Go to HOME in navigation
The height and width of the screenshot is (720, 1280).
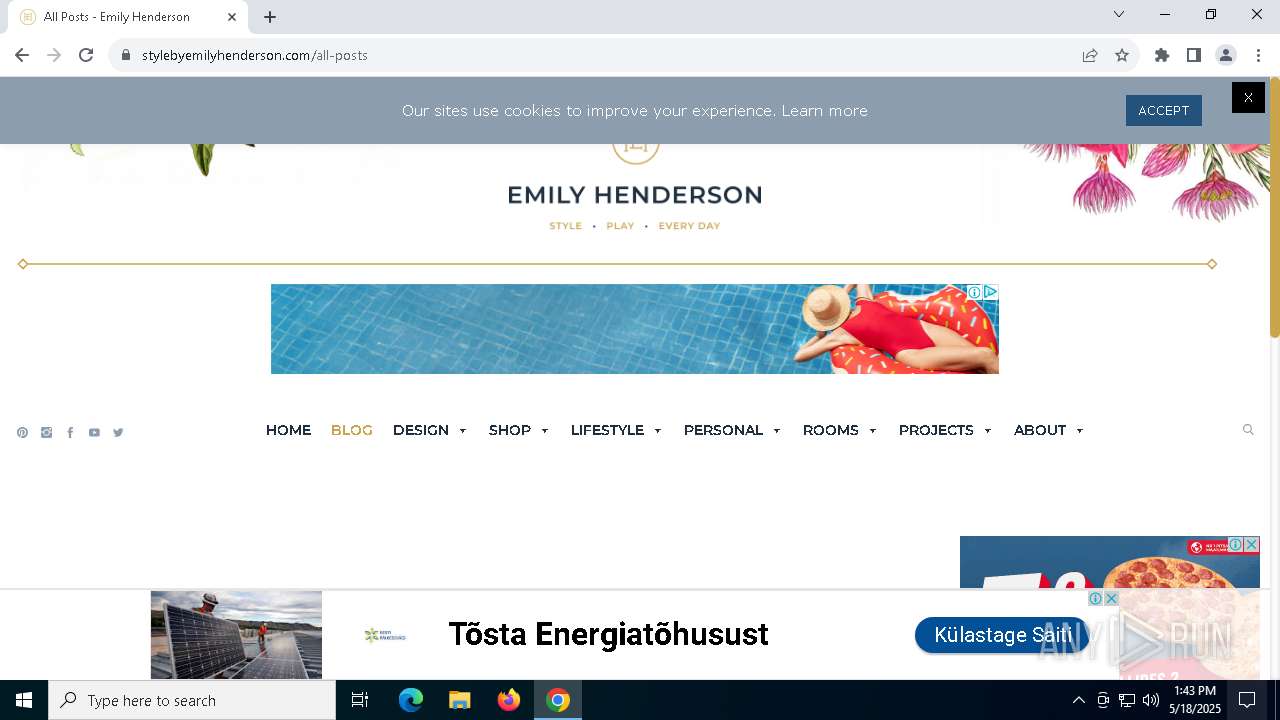[288, 430]
